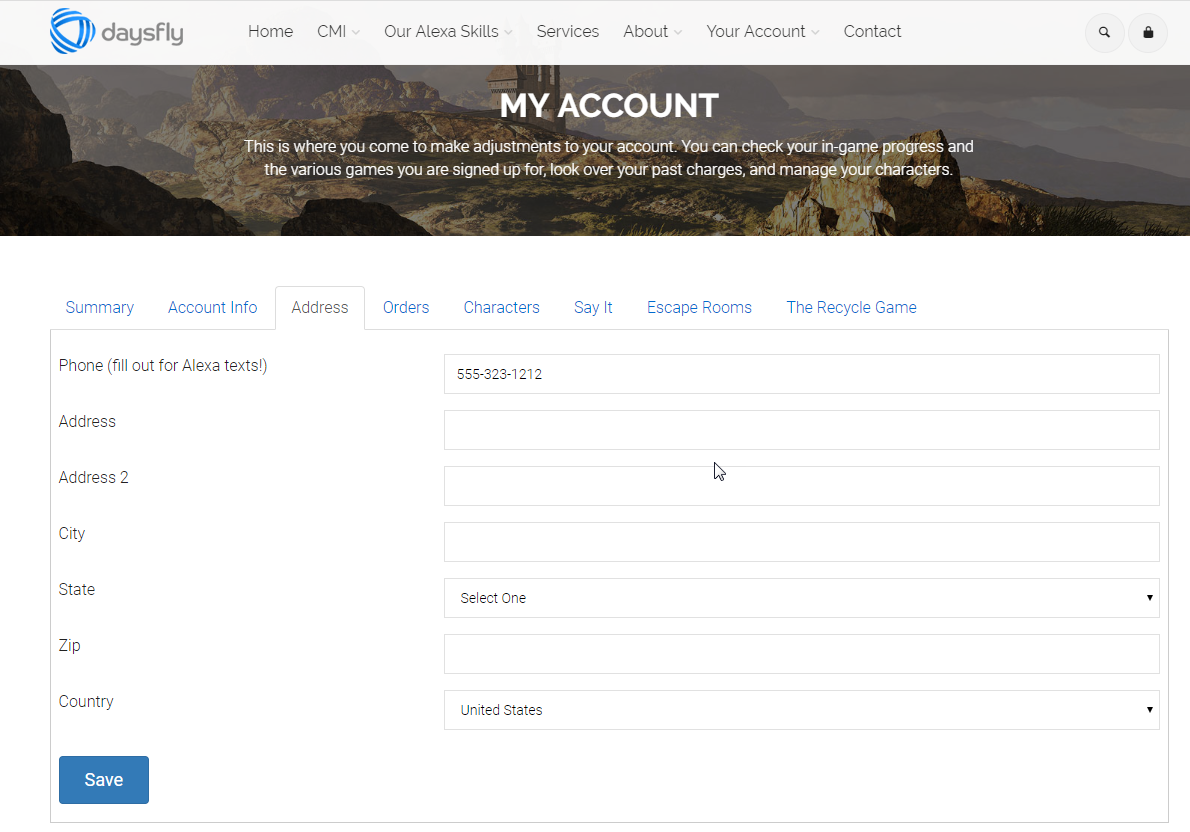
Task: Click the 'City' field label
Action: [x=71, y=534]
